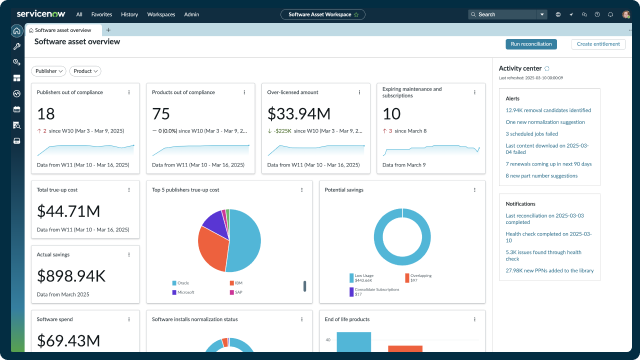Expand the Publisher filter dropdown
Viewport: 640px width, 360px height.
coord(49,71)
